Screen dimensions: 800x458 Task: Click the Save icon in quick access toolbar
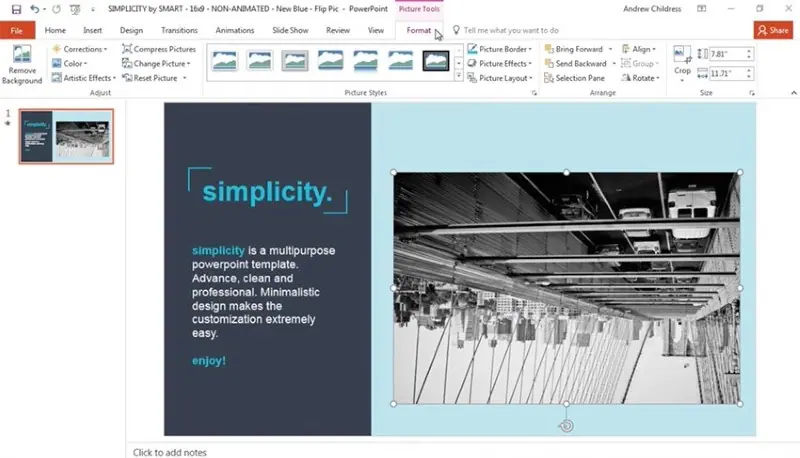click(x=16, y=9)
